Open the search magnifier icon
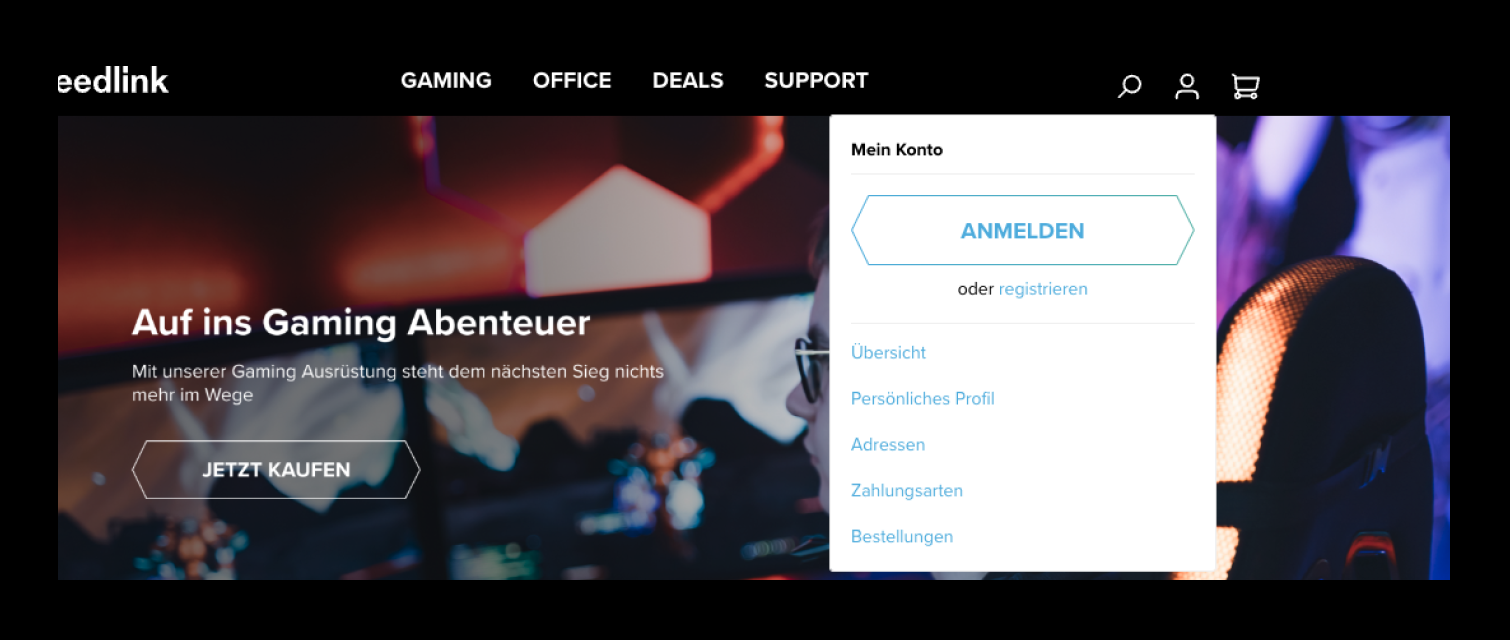Screen dimensions: 1510x640 [1129, 87]
